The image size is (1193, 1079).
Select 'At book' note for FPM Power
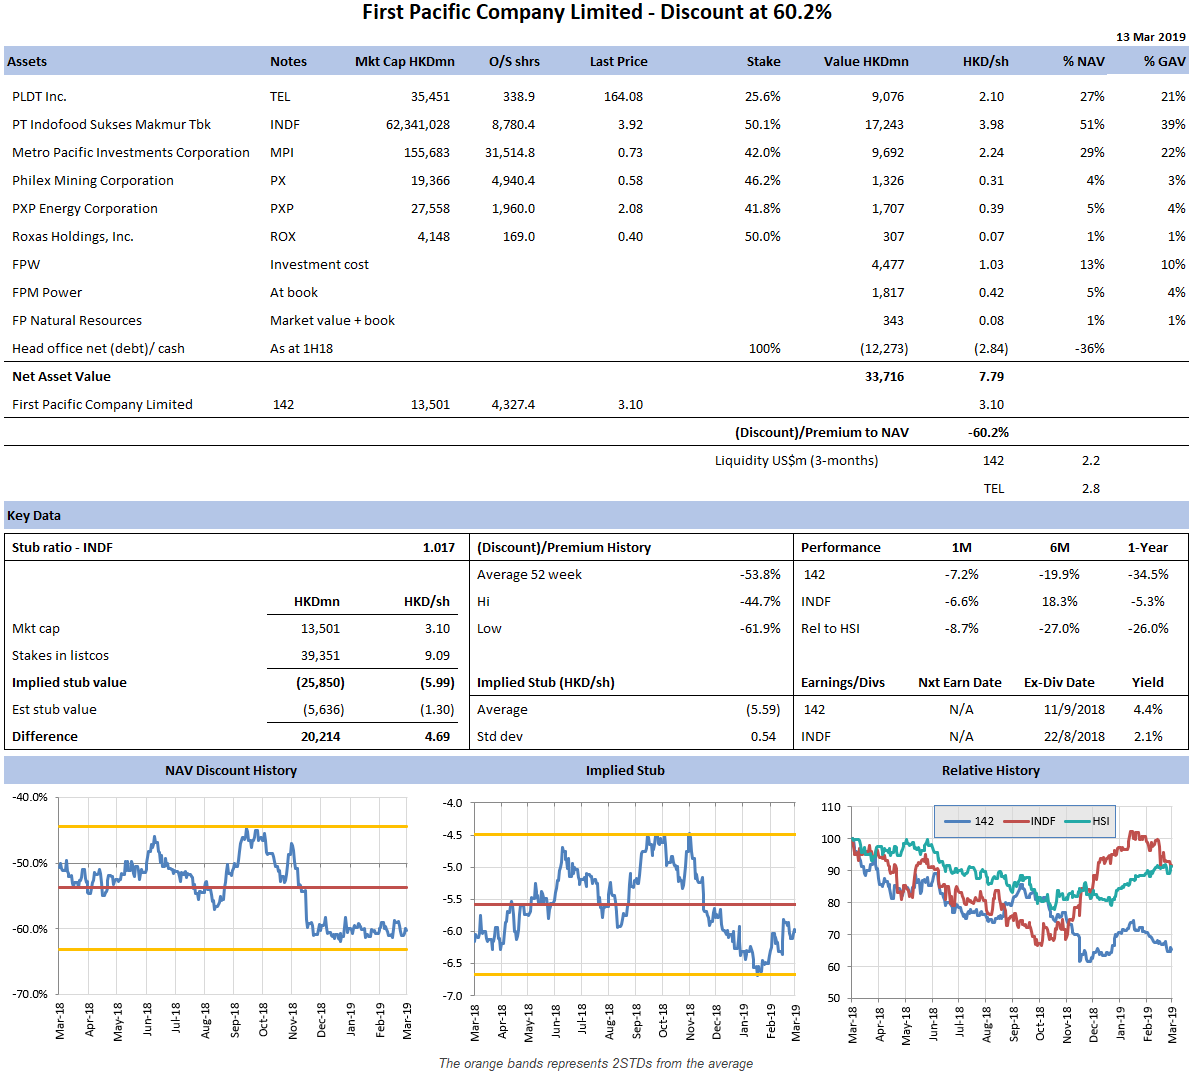[x=294, y=293]
